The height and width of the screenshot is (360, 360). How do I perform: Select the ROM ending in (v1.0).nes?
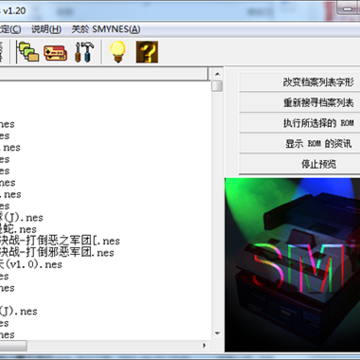31,264
